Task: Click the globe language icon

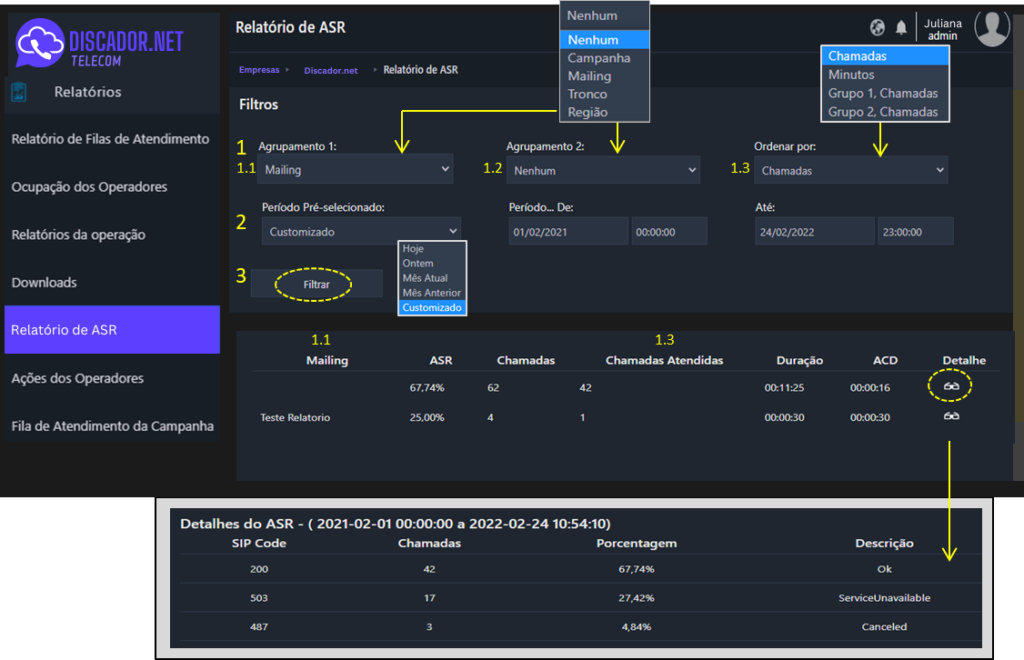Action: click(877, 27)
